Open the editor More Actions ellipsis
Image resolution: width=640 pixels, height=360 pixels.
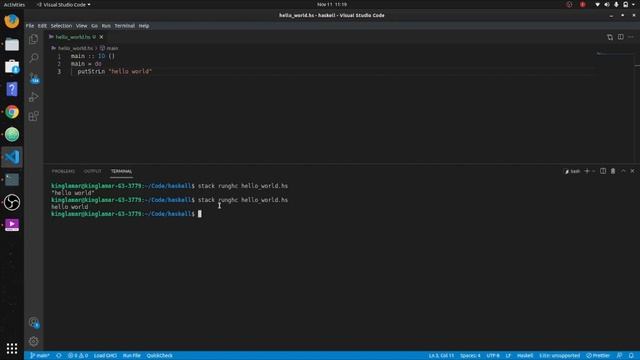click(x=631, y=37)
